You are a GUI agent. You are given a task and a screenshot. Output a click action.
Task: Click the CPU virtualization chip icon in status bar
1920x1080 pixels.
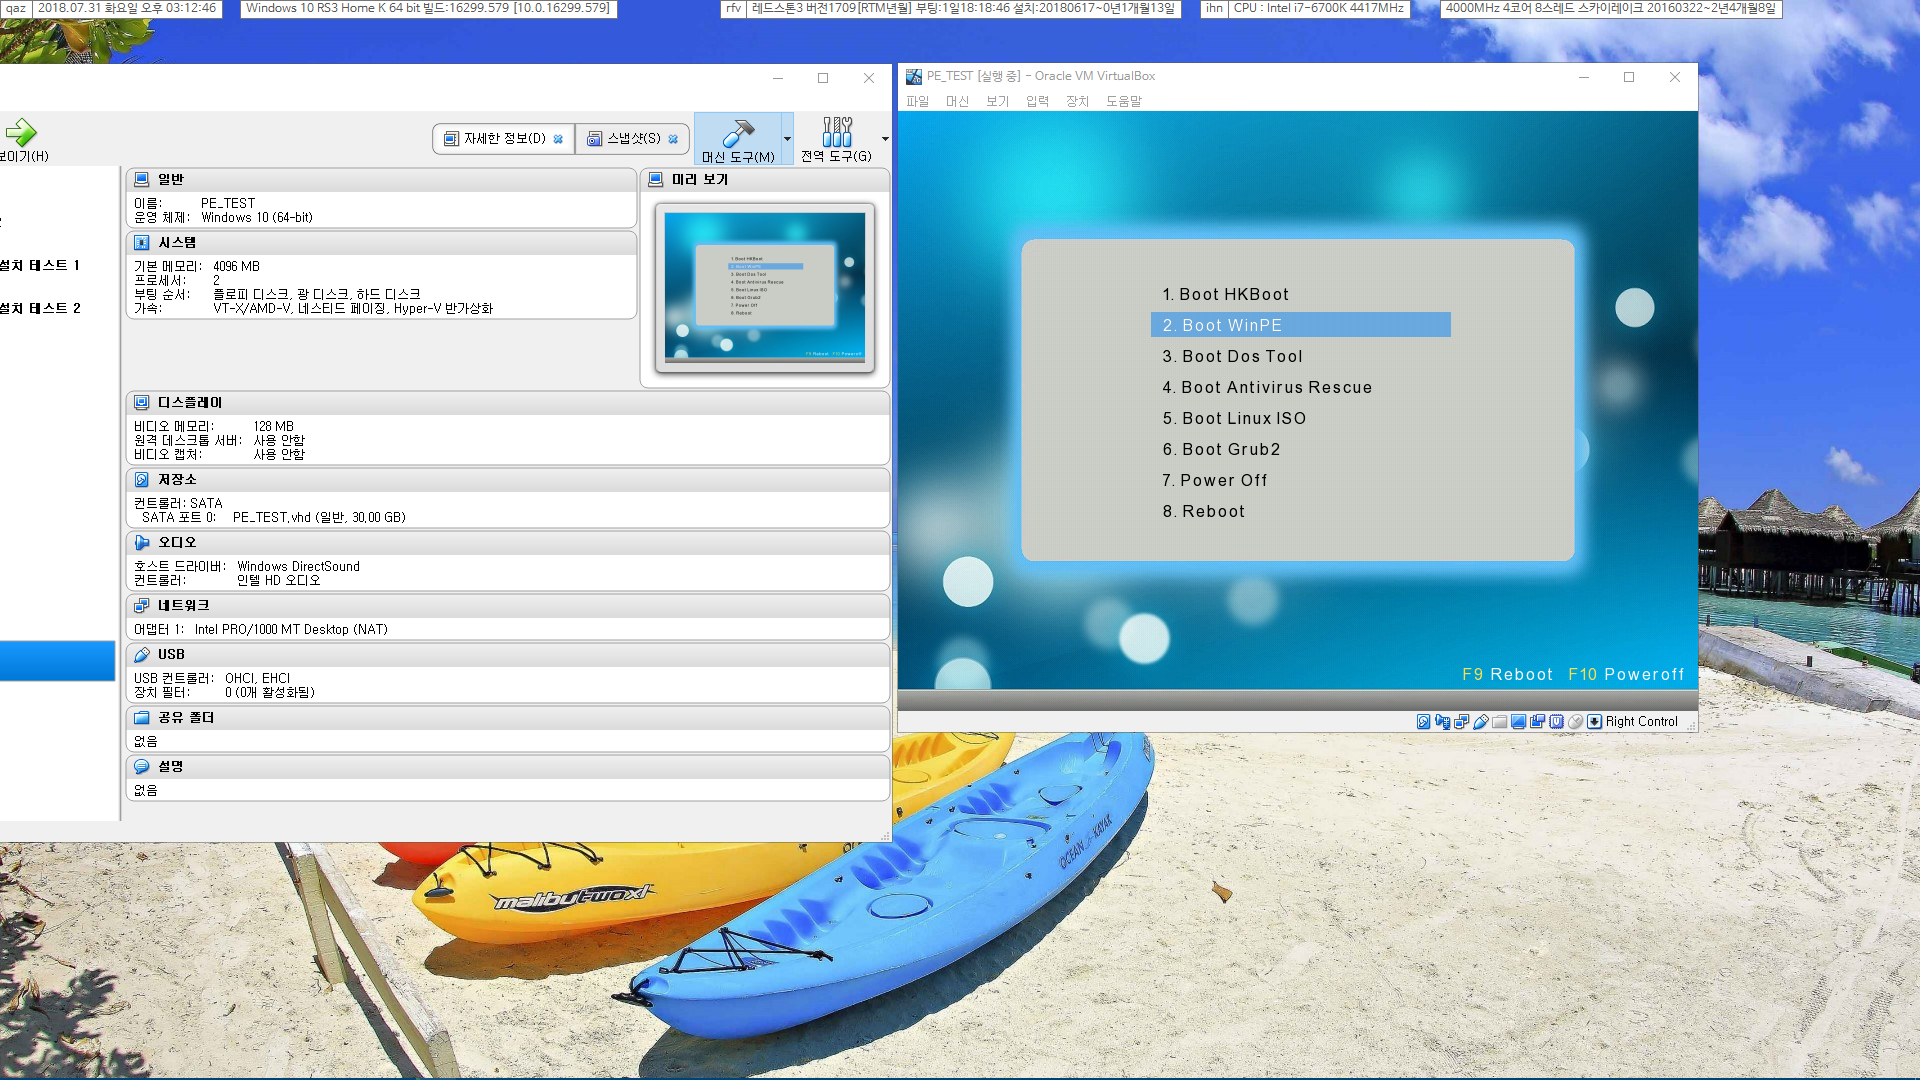[1556, 721]
